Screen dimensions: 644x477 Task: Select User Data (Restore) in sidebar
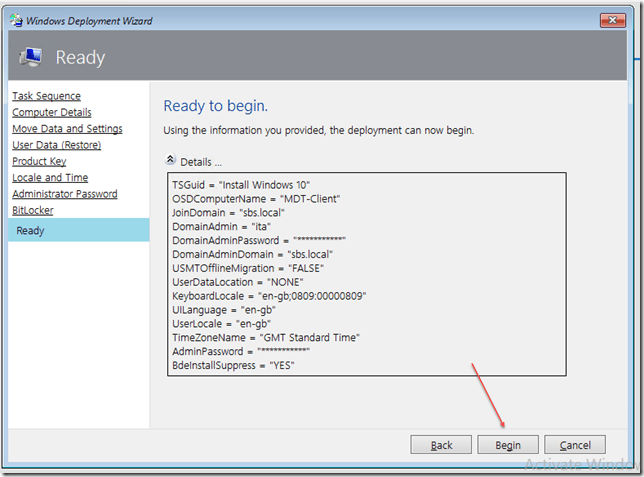click(56, 145)
